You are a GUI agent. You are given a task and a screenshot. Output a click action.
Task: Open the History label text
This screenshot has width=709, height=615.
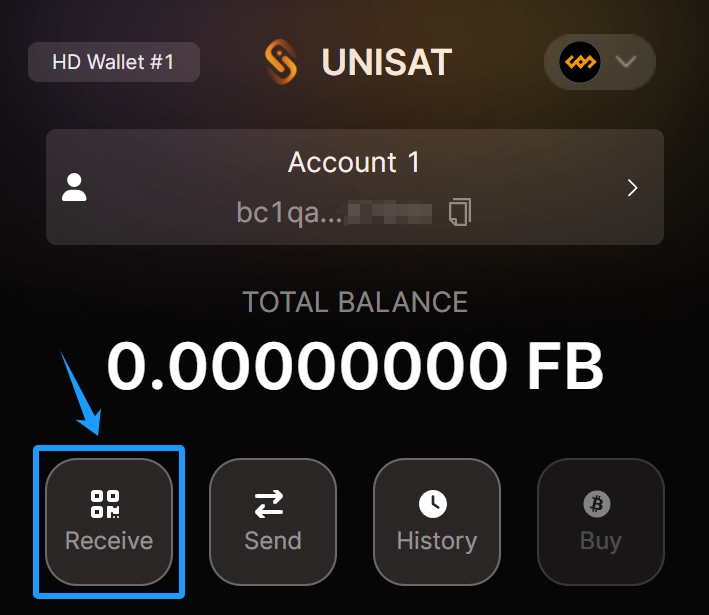[x=437, y=541]
